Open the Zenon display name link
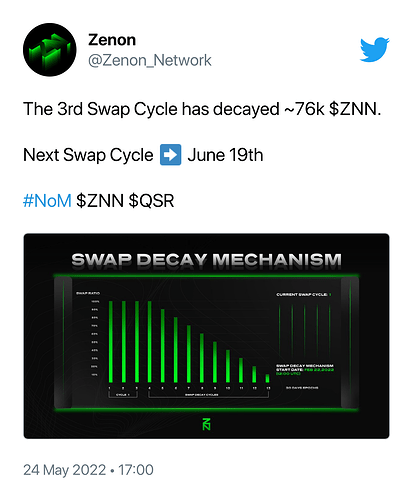The image size is (413, 500). [x=112, y=40]
